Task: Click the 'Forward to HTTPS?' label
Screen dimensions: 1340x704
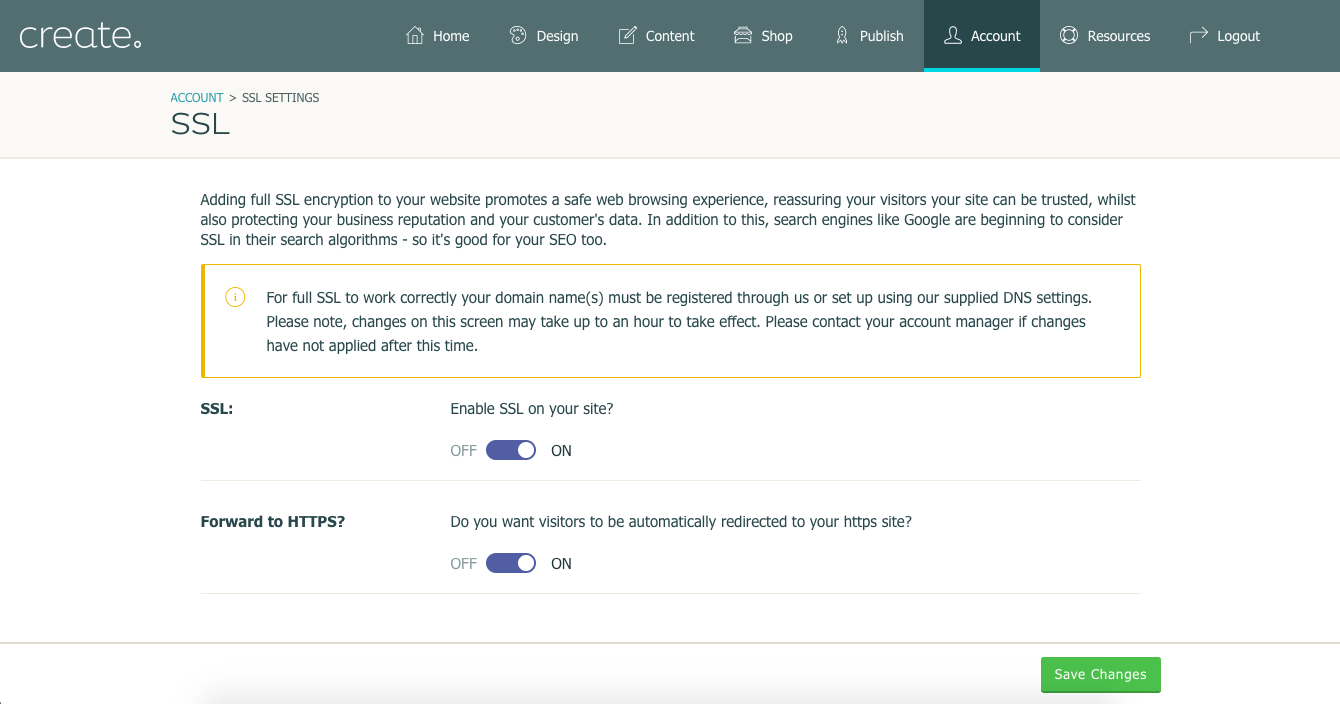Action: 273,522
